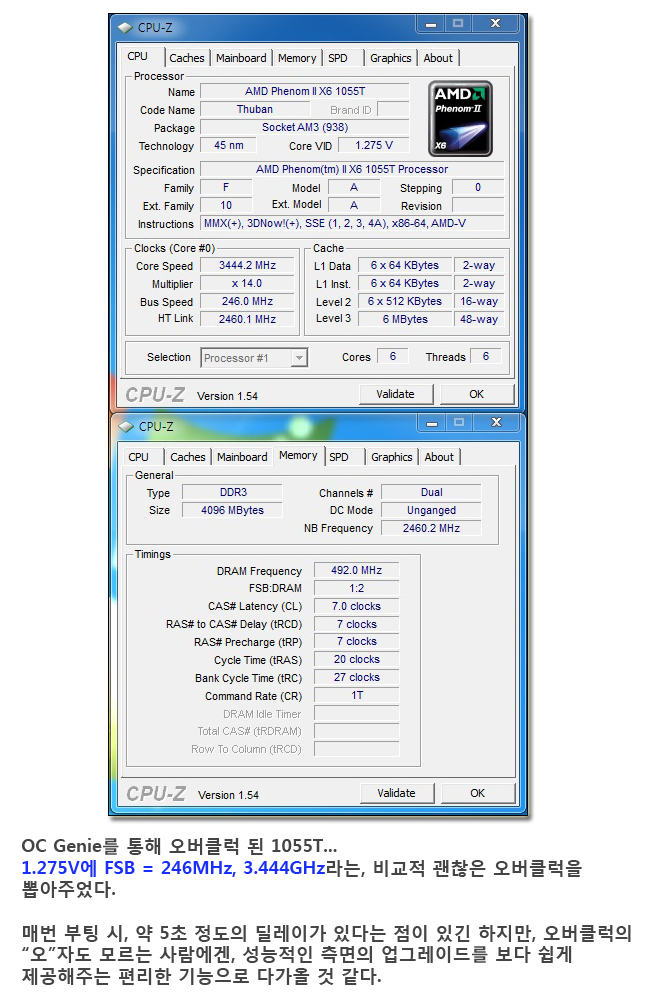
Task: Open Mainboard tab in bottom CPU-Z window
Action: 242,457
